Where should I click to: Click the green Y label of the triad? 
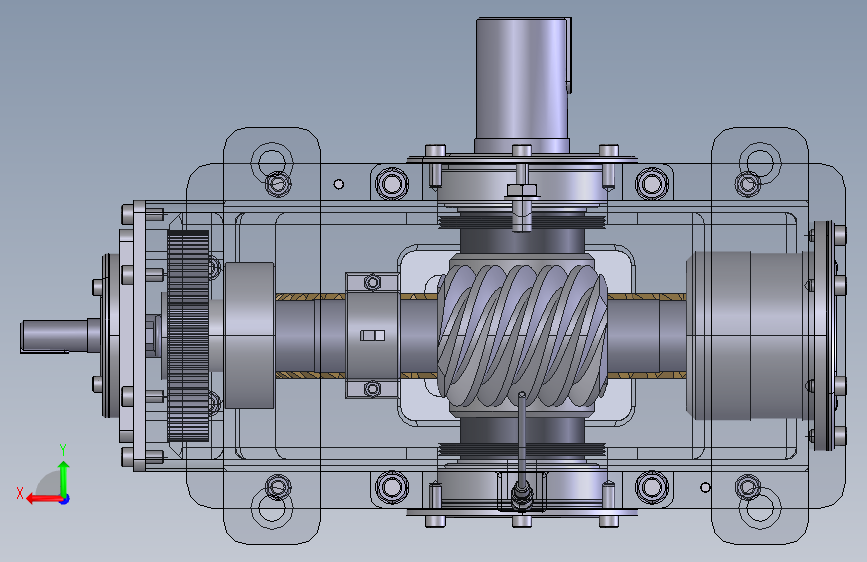pos(63,449)
